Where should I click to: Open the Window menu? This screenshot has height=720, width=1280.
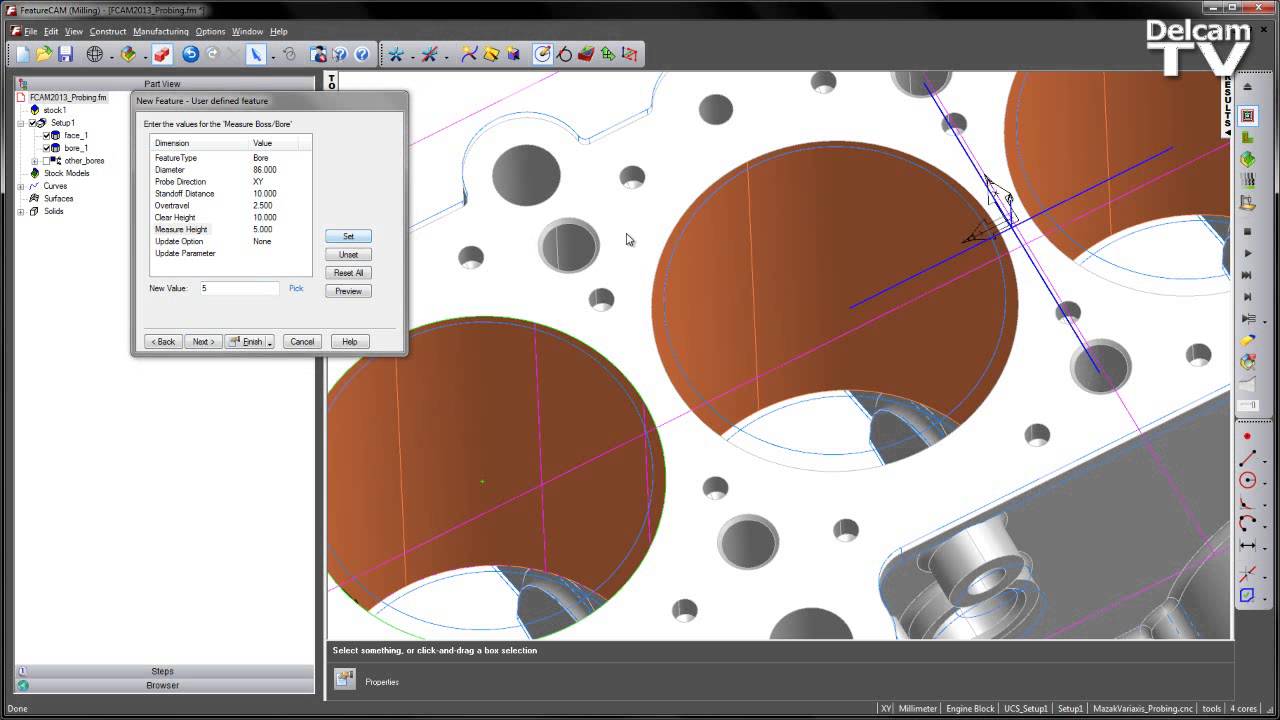pos(248,31)
